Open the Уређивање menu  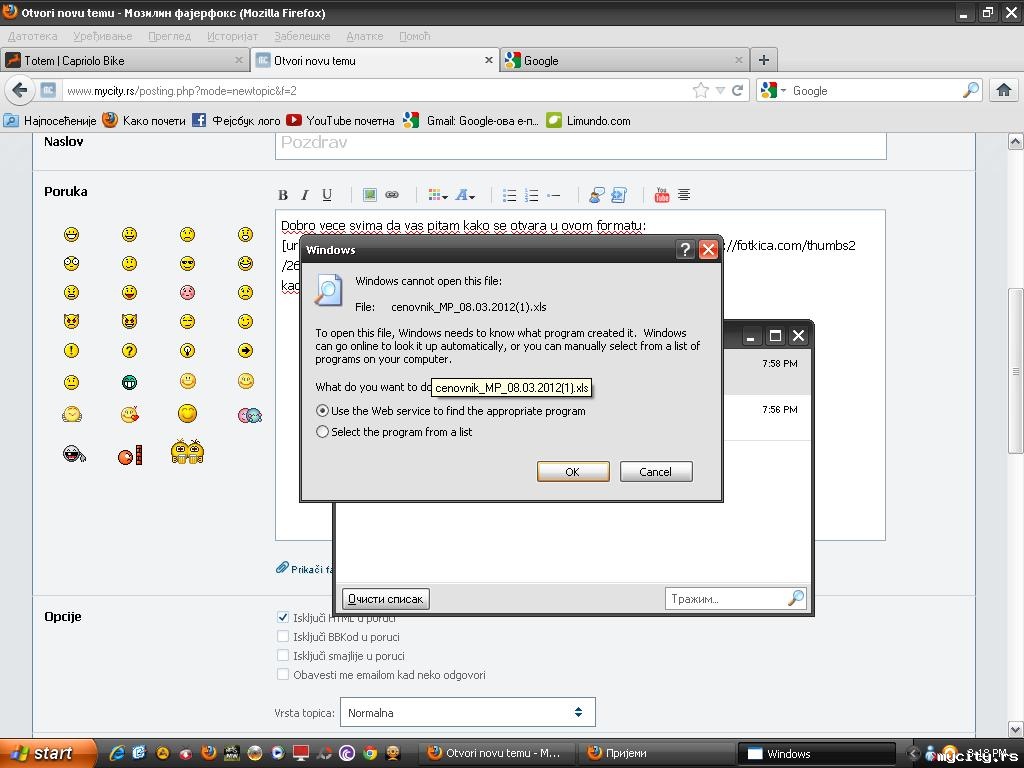(x=103, y=36)
